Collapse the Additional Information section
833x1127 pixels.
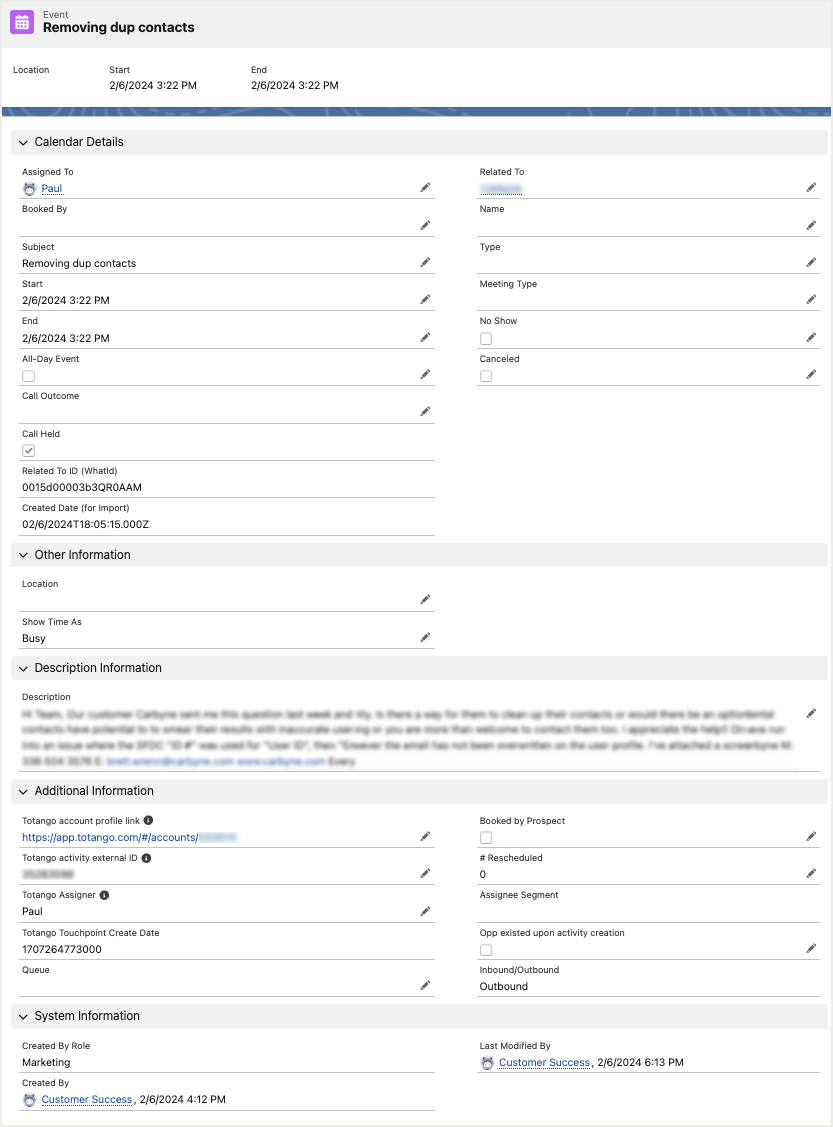[x=23, y=791]
